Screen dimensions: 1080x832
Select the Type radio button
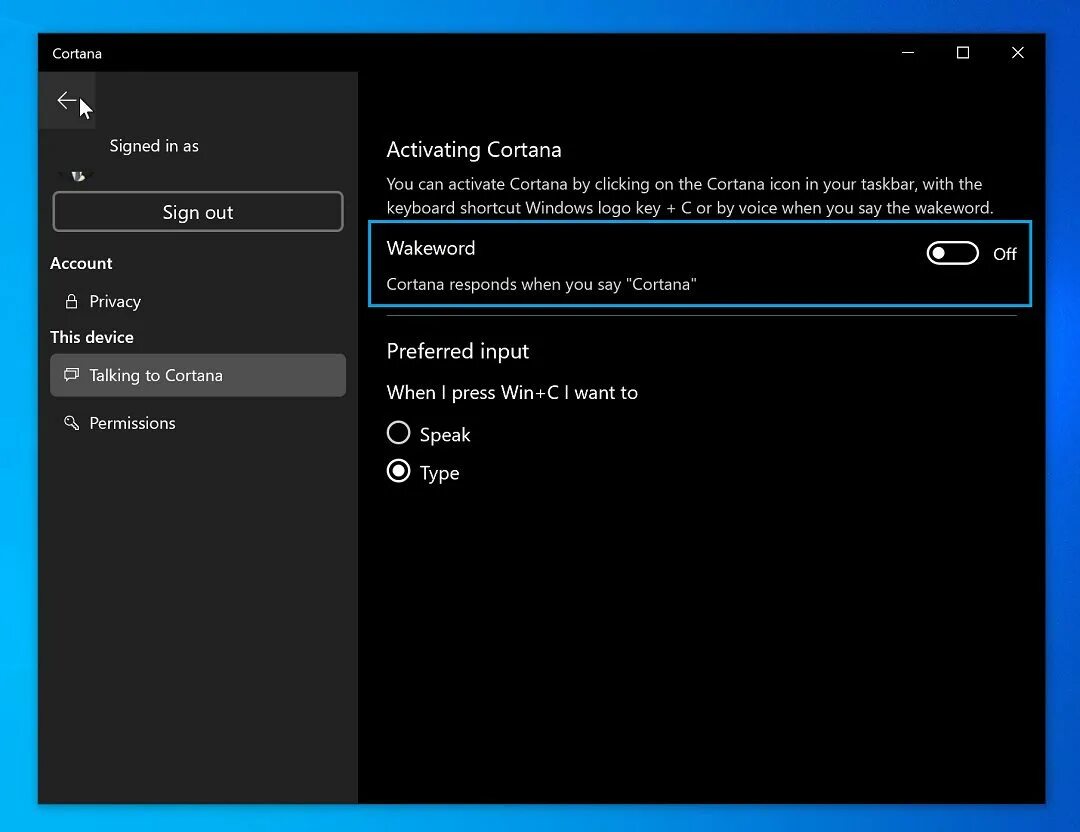point(398,472)
